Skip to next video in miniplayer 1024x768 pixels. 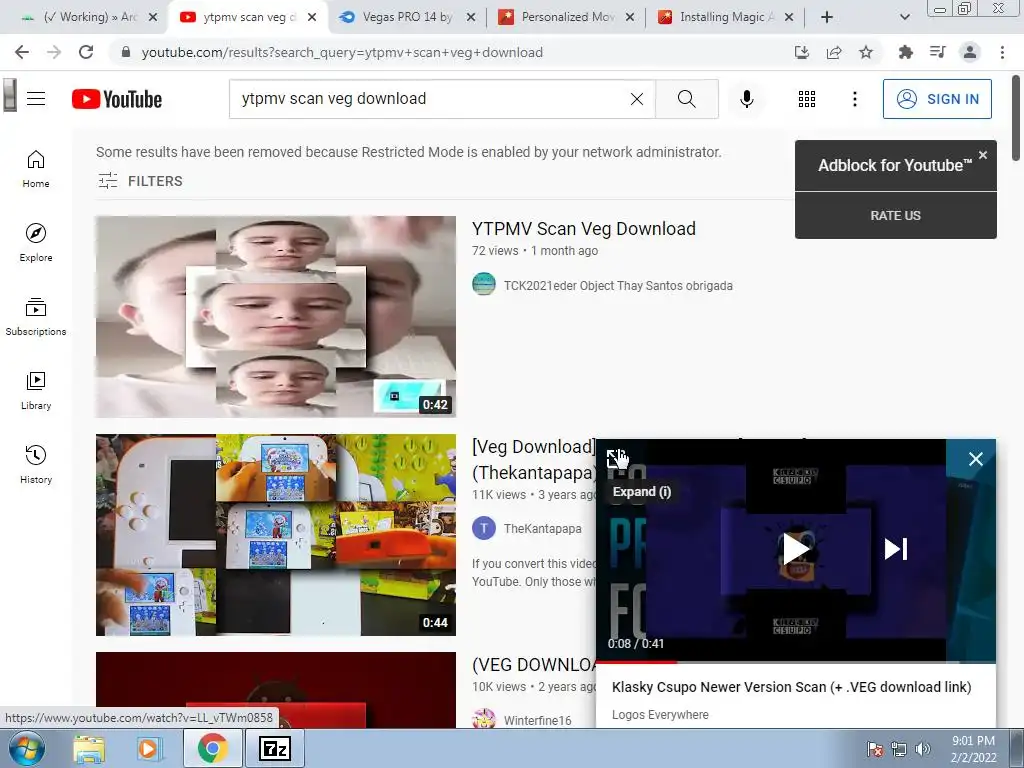pos(895,549)
